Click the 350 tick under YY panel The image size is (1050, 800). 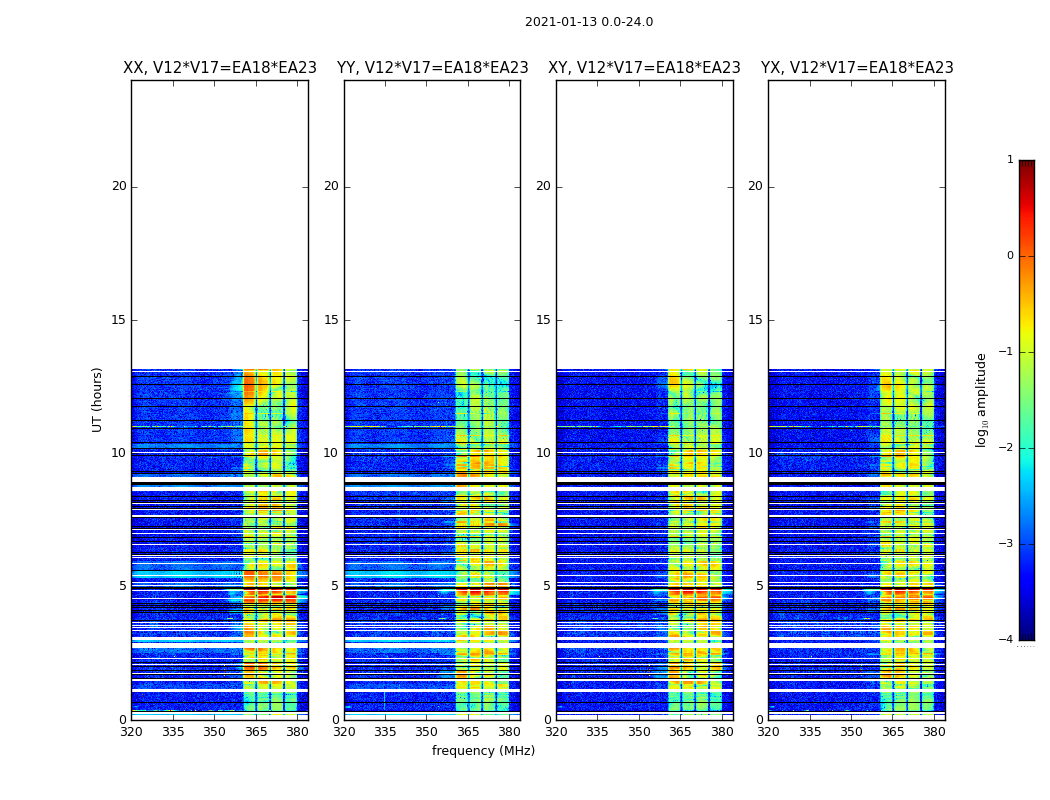pos(427,732)
